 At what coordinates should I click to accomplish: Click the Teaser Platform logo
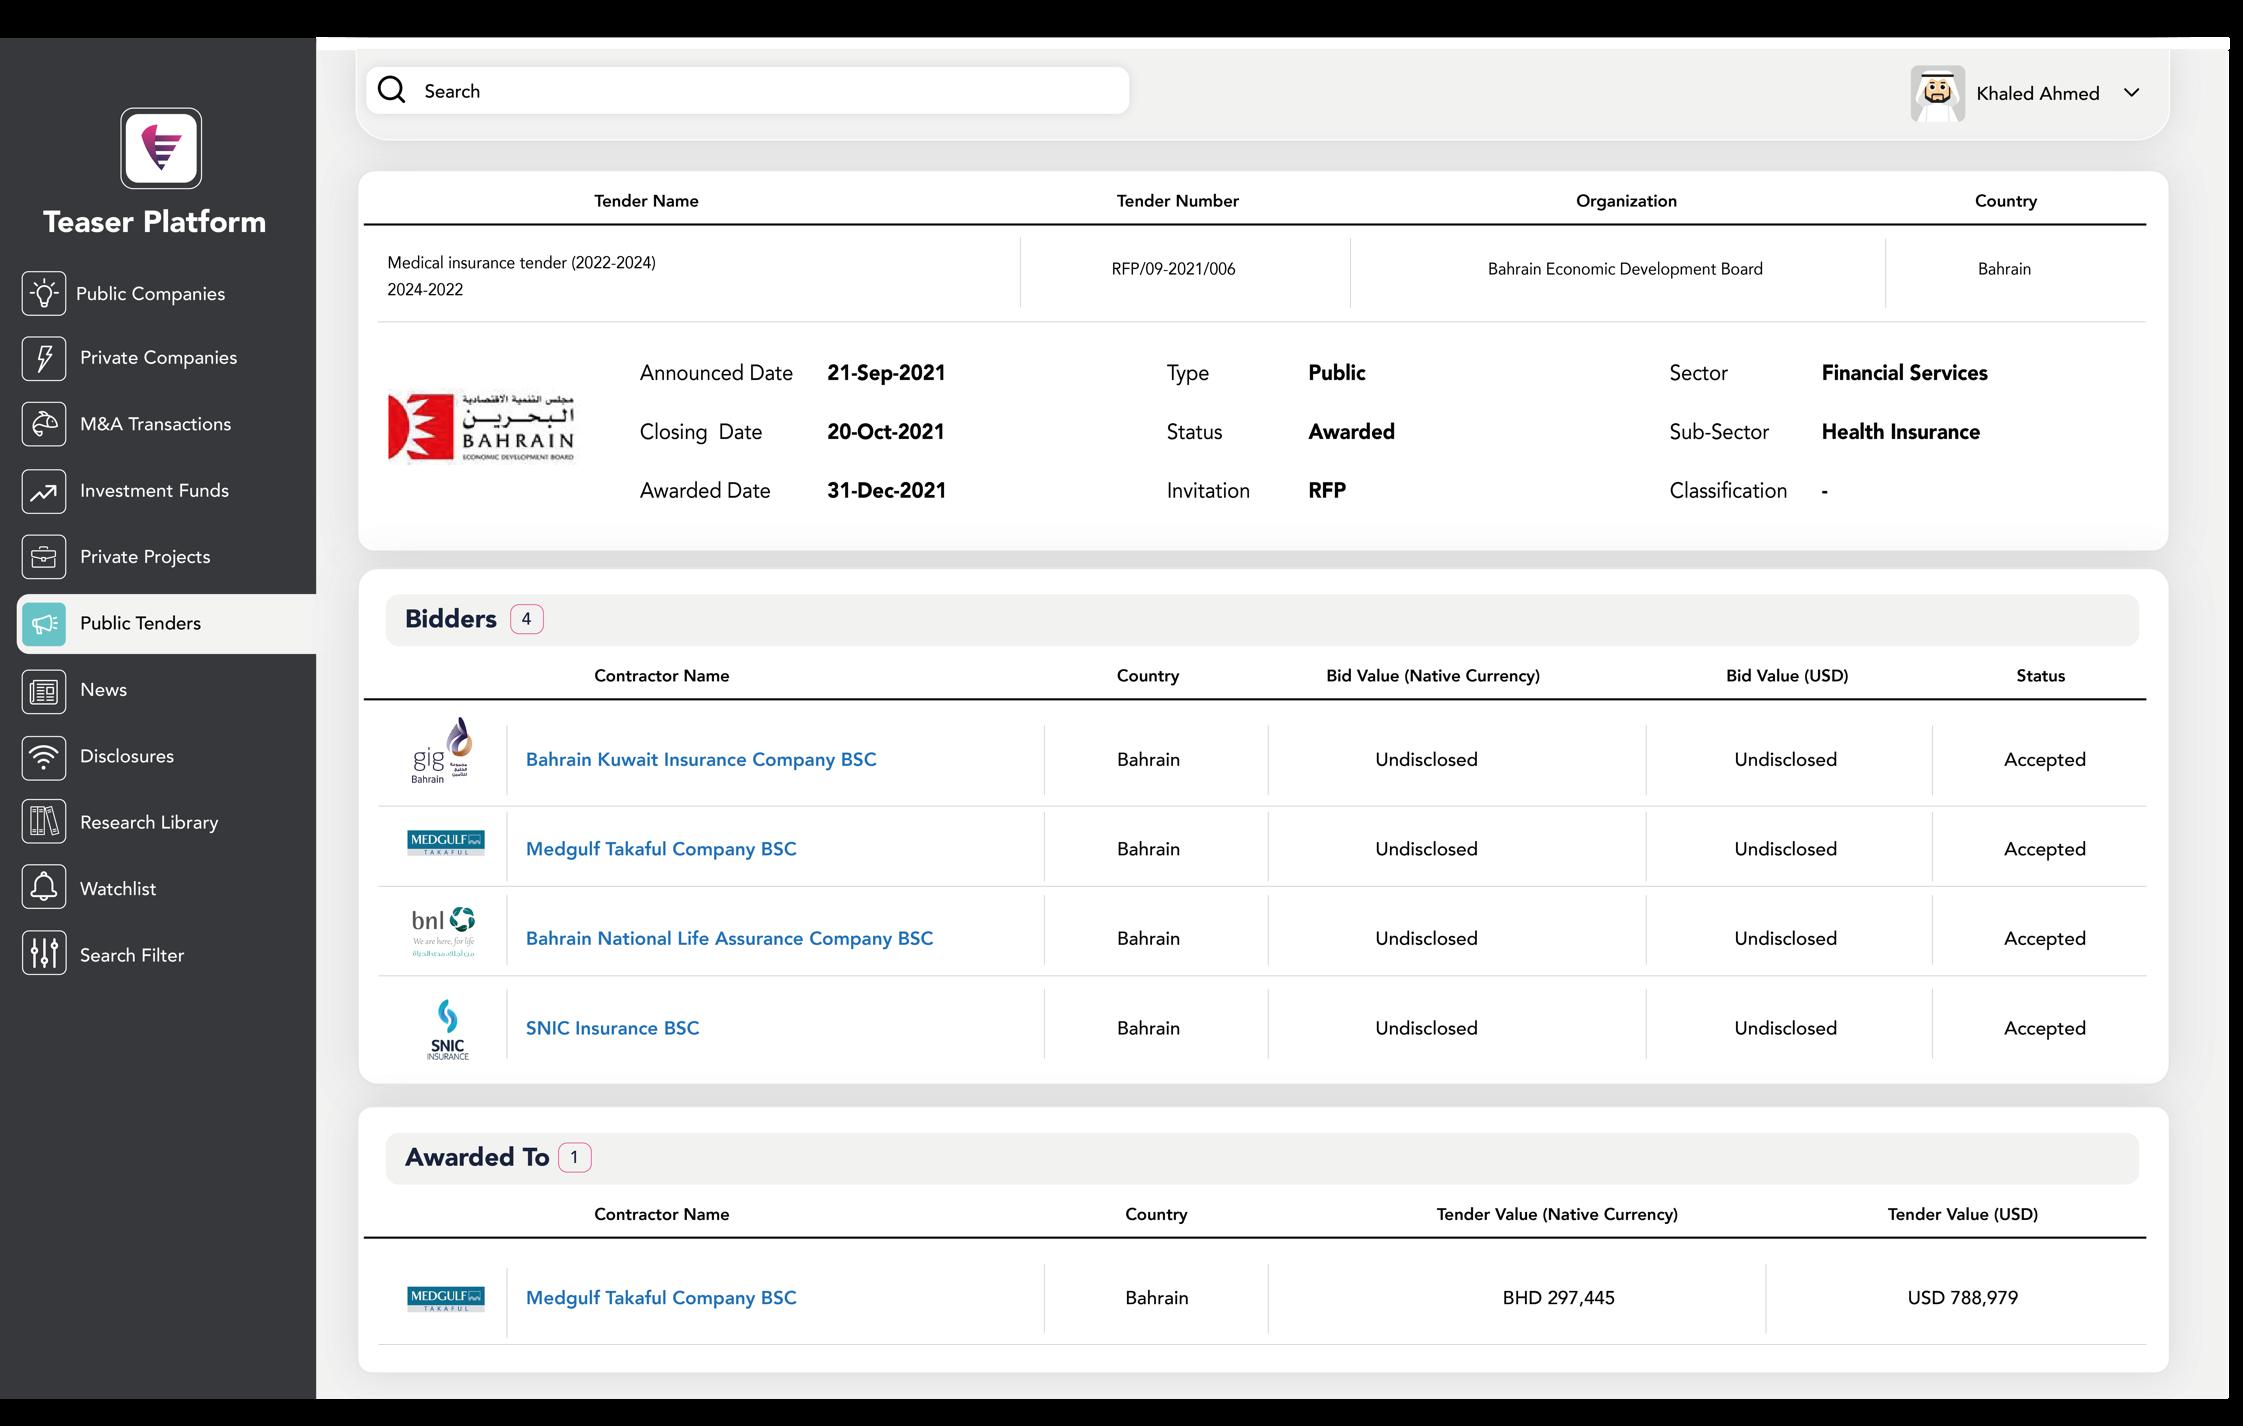click(161, 148)
